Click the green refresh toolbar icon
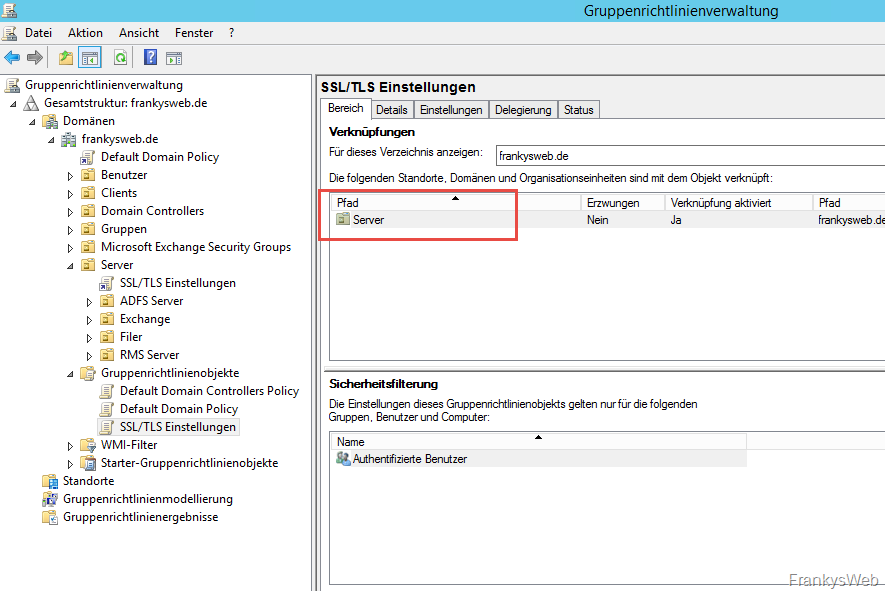The width and height of the screenshot is (885, 591). [x=120, y=58]
